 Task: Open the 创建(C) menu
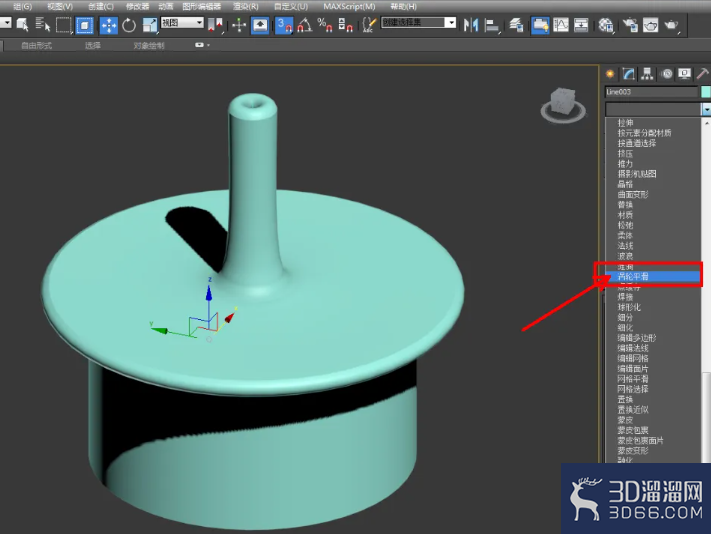tap(101, 6)
